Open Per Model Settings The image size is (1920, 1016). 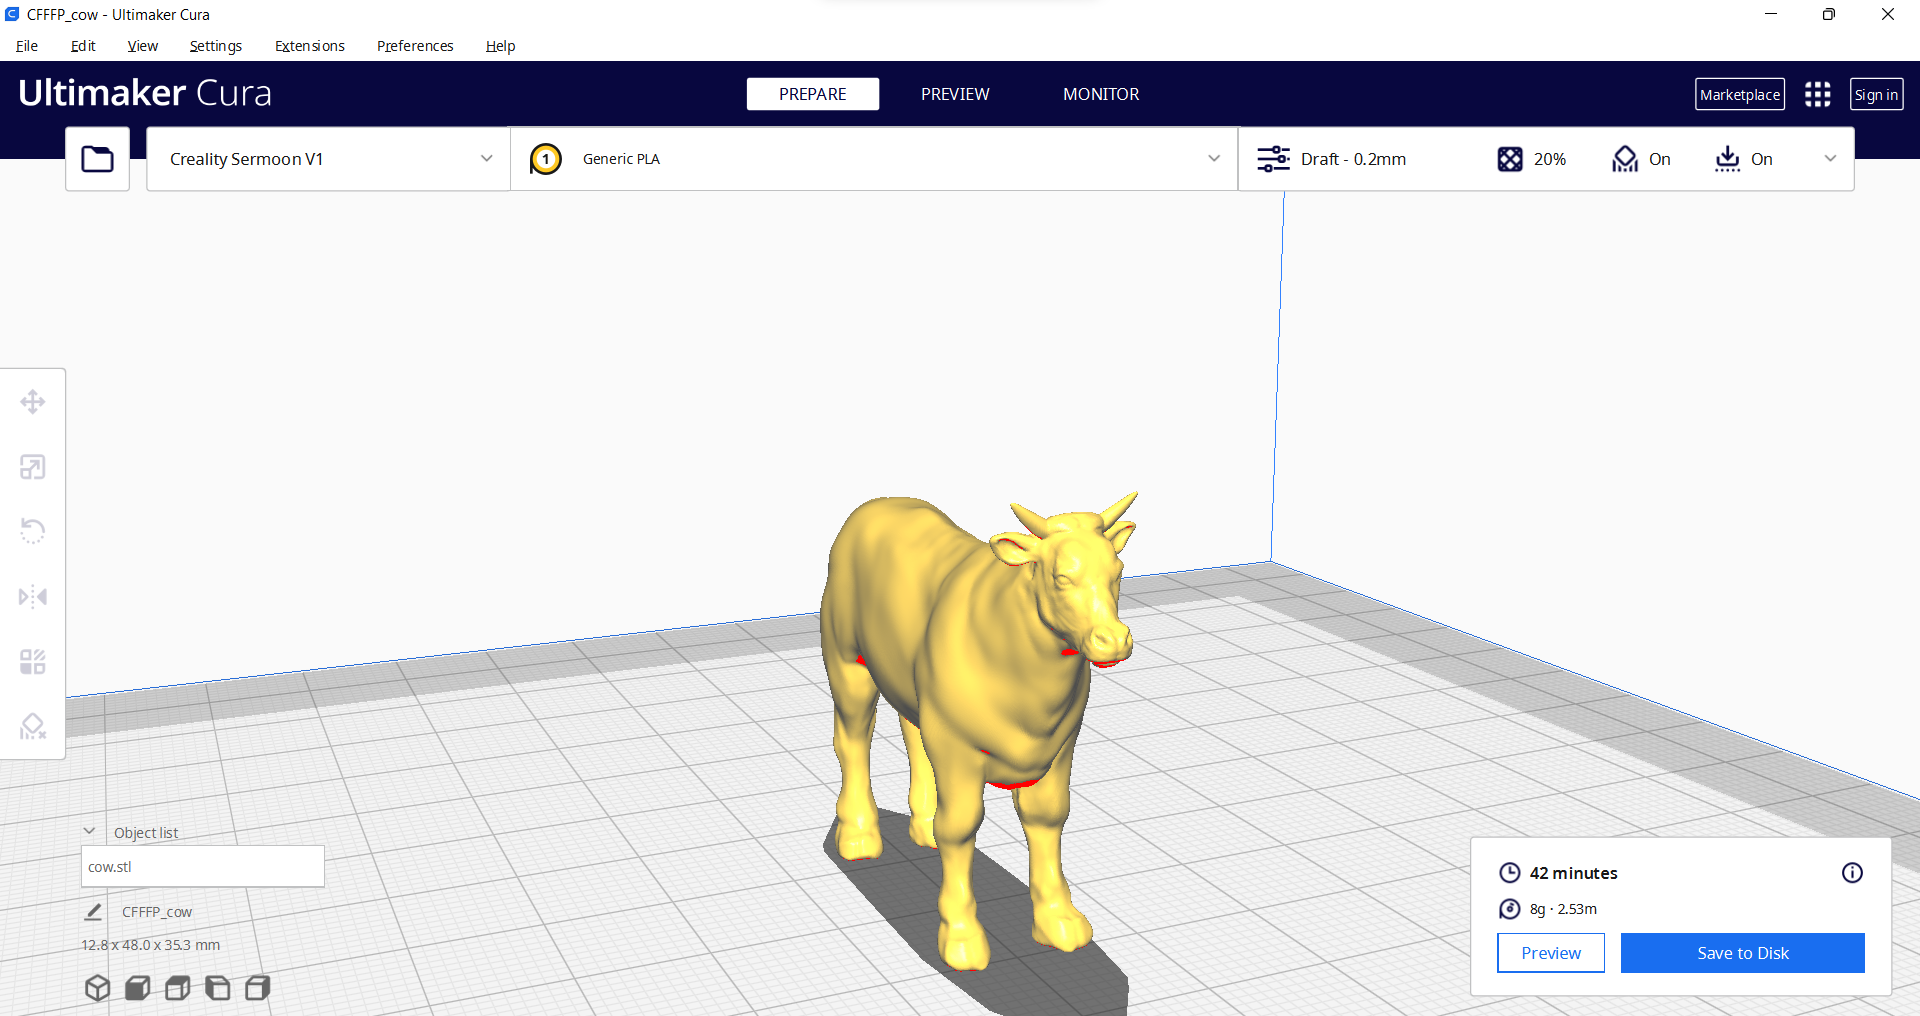point(33,661)
